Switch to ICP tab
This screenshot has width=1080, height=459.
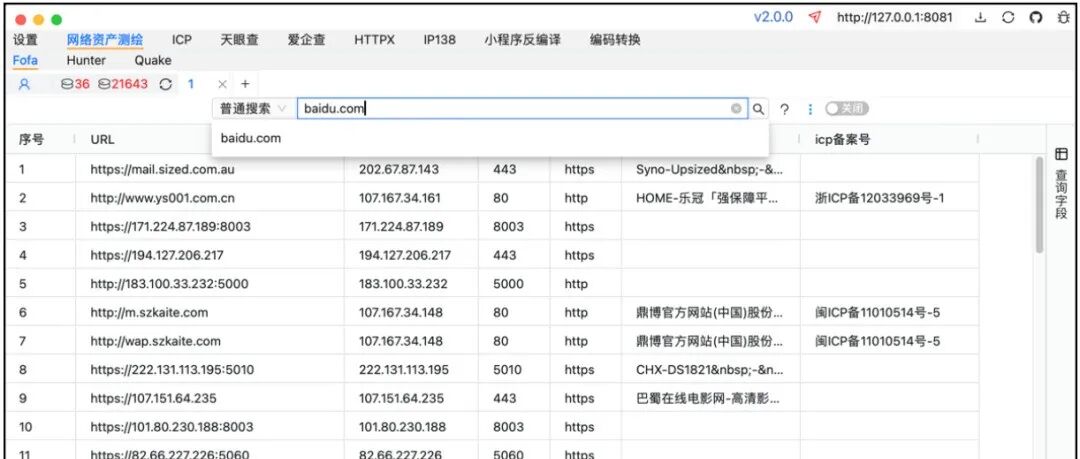pyautogui.click(x=182, y=40)
